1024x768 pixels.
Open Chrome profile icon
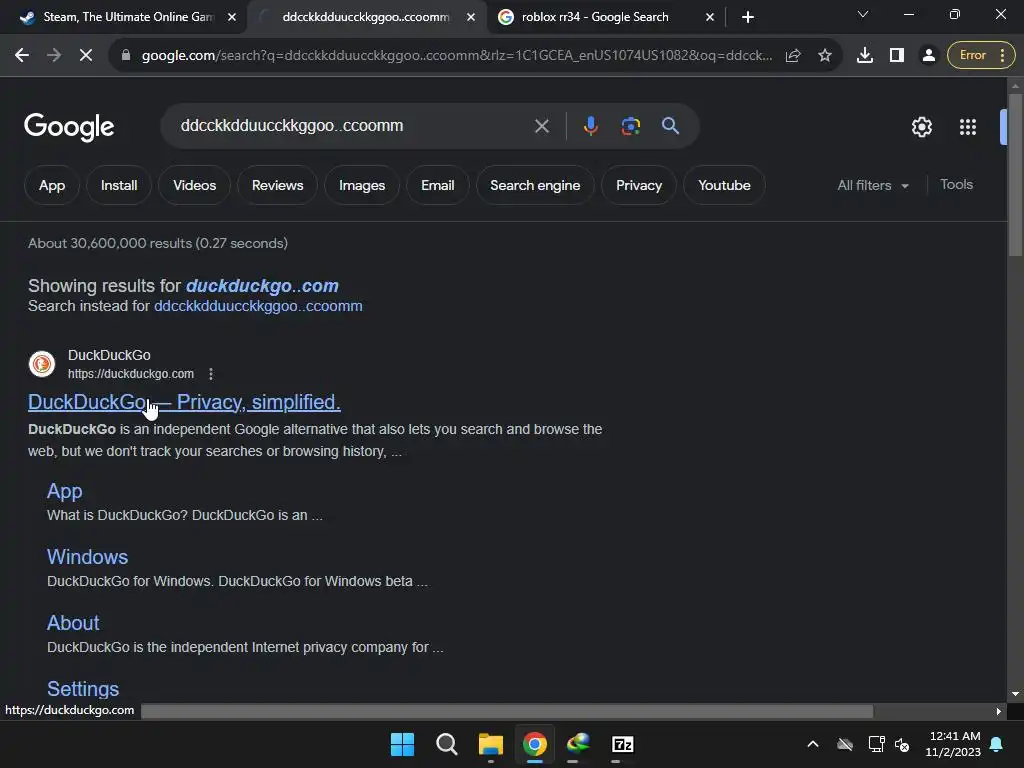pos(928,56)
